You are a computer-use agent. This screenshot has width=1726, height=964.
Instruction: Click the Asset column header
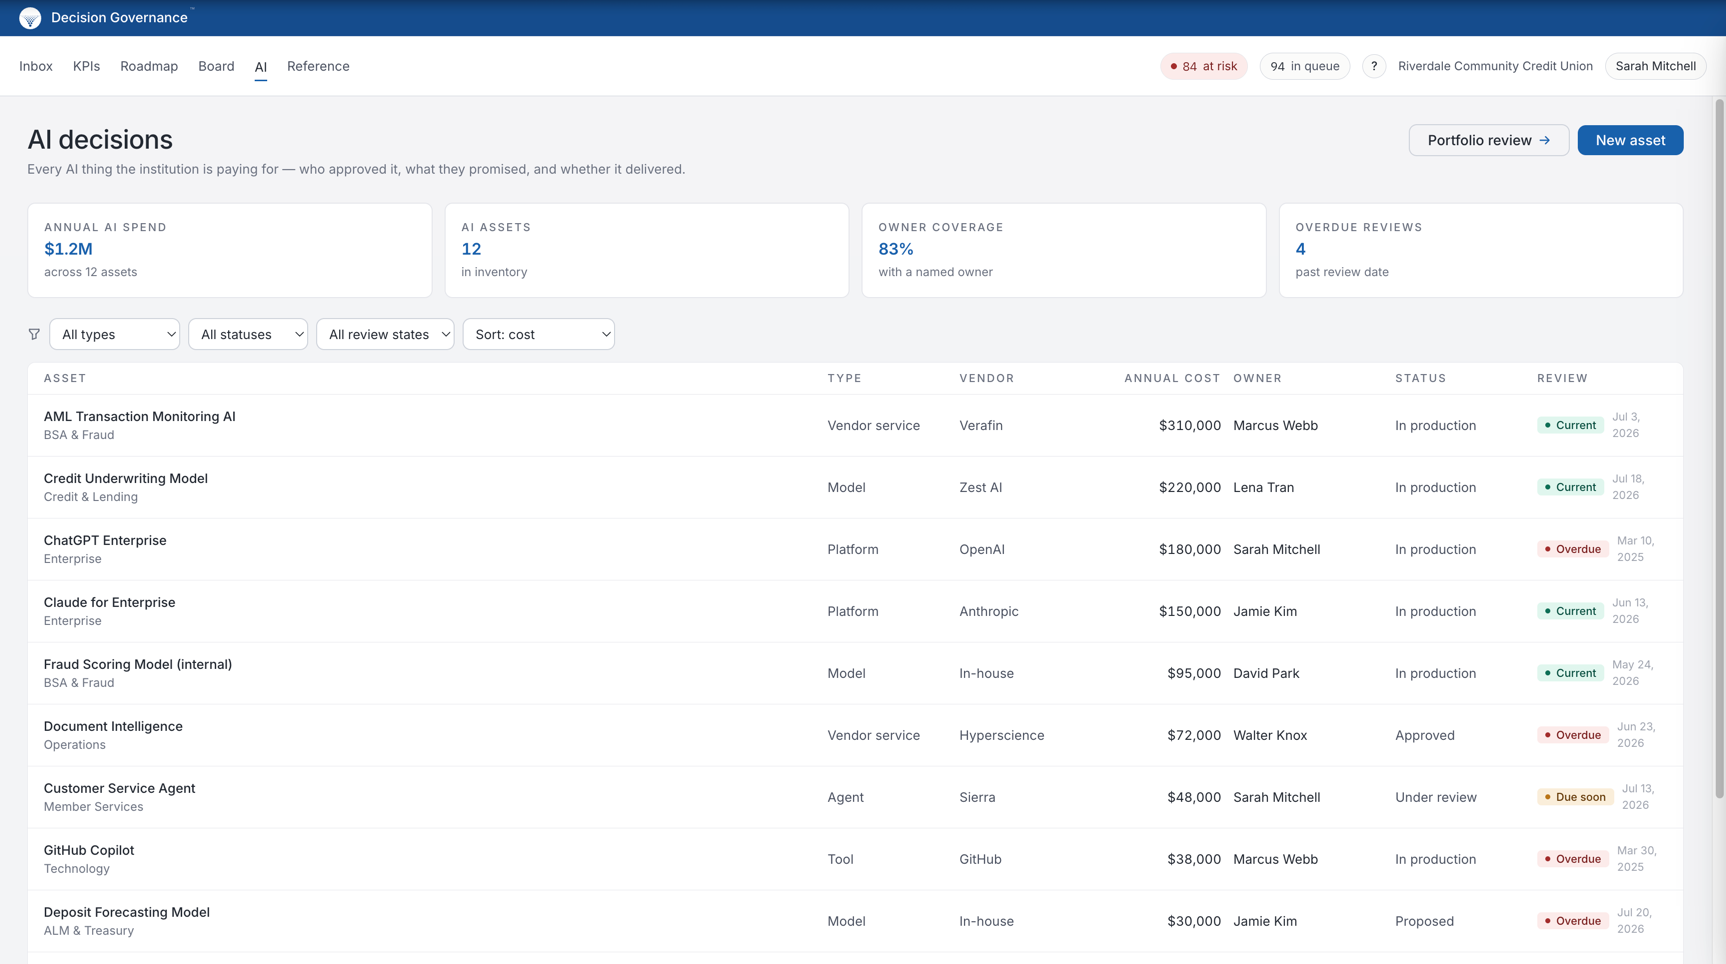pyautogui.click(x=65, y=378)
